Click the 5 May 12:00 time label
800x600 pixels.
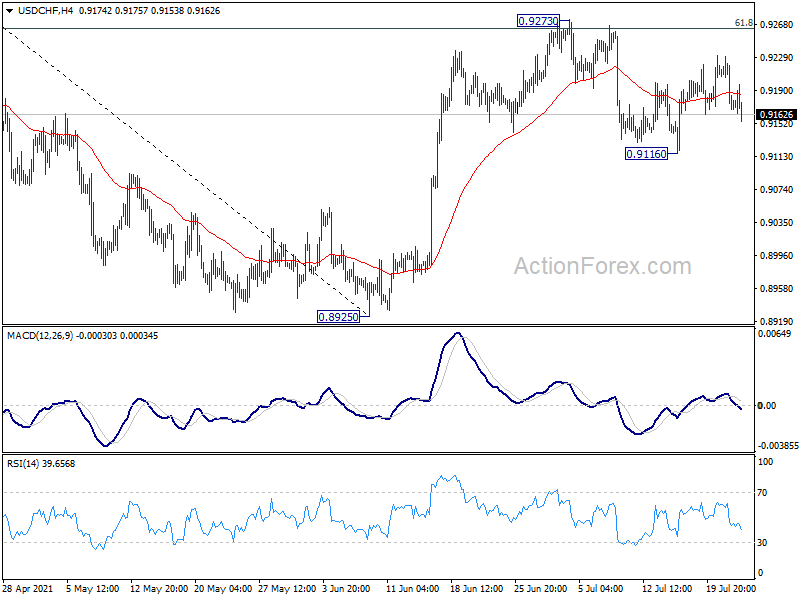pyautogui.click(x=92, y=589)
